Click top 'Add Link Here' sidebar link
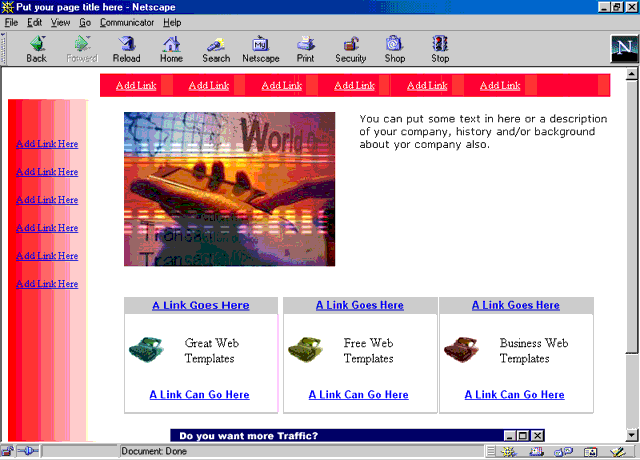The image size is (640, 460). (x=47, y=144)
